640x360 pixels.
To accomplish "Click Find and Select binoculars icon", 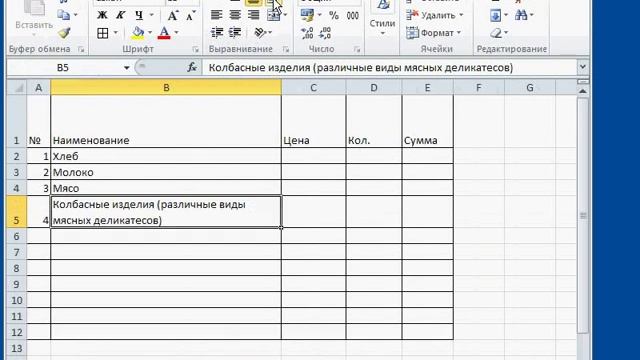I will click(521, 16).
